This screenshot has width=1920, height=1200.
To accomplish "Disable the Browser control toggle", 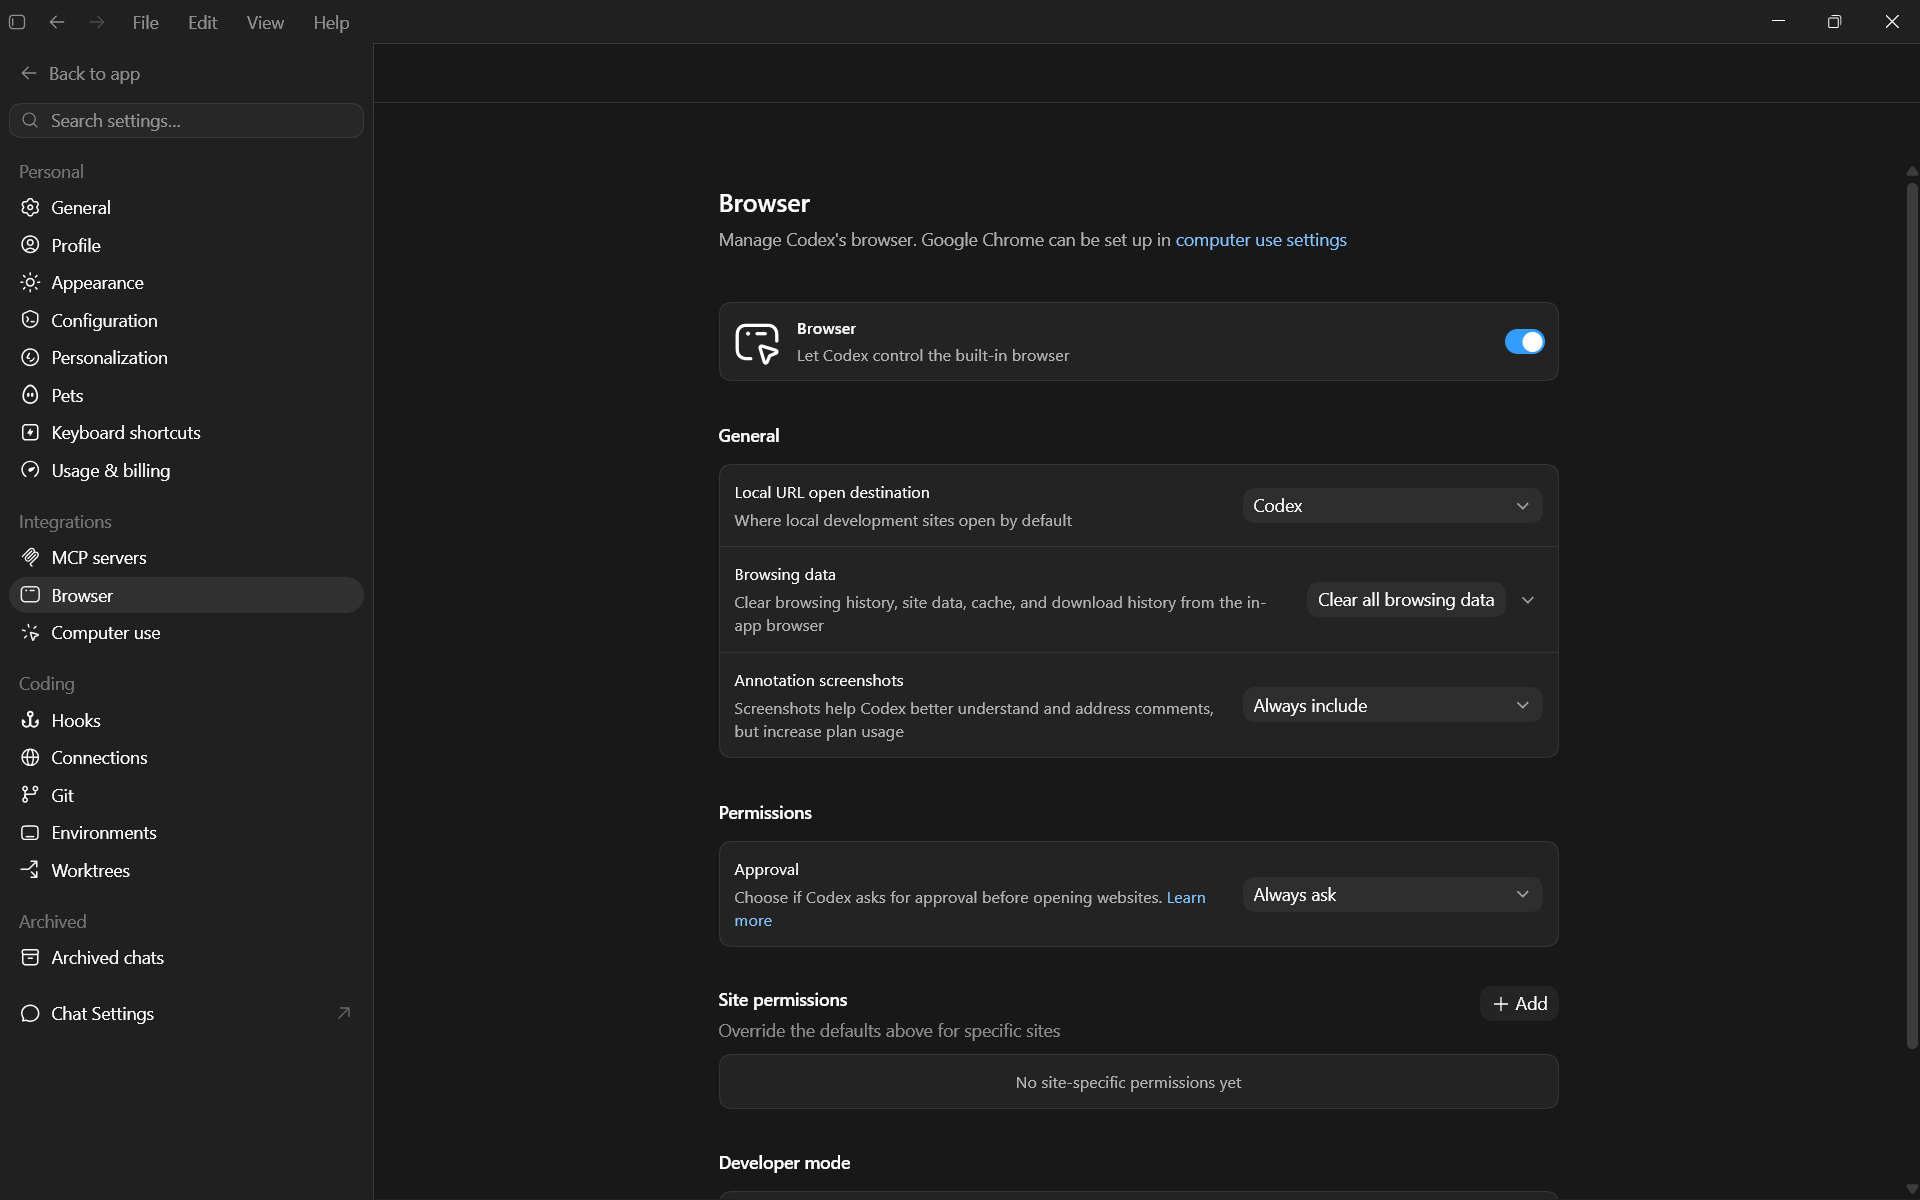I will pyautogui.click(x=1524, y=342).
